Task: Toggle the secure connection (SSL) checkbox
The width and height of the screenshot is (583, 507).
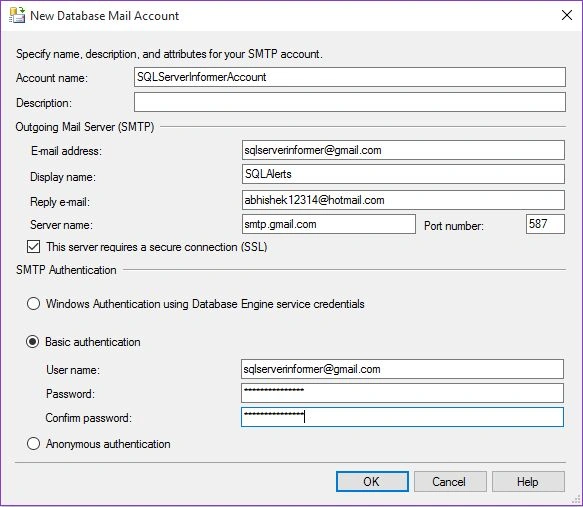Action: [x=33, y=247]
